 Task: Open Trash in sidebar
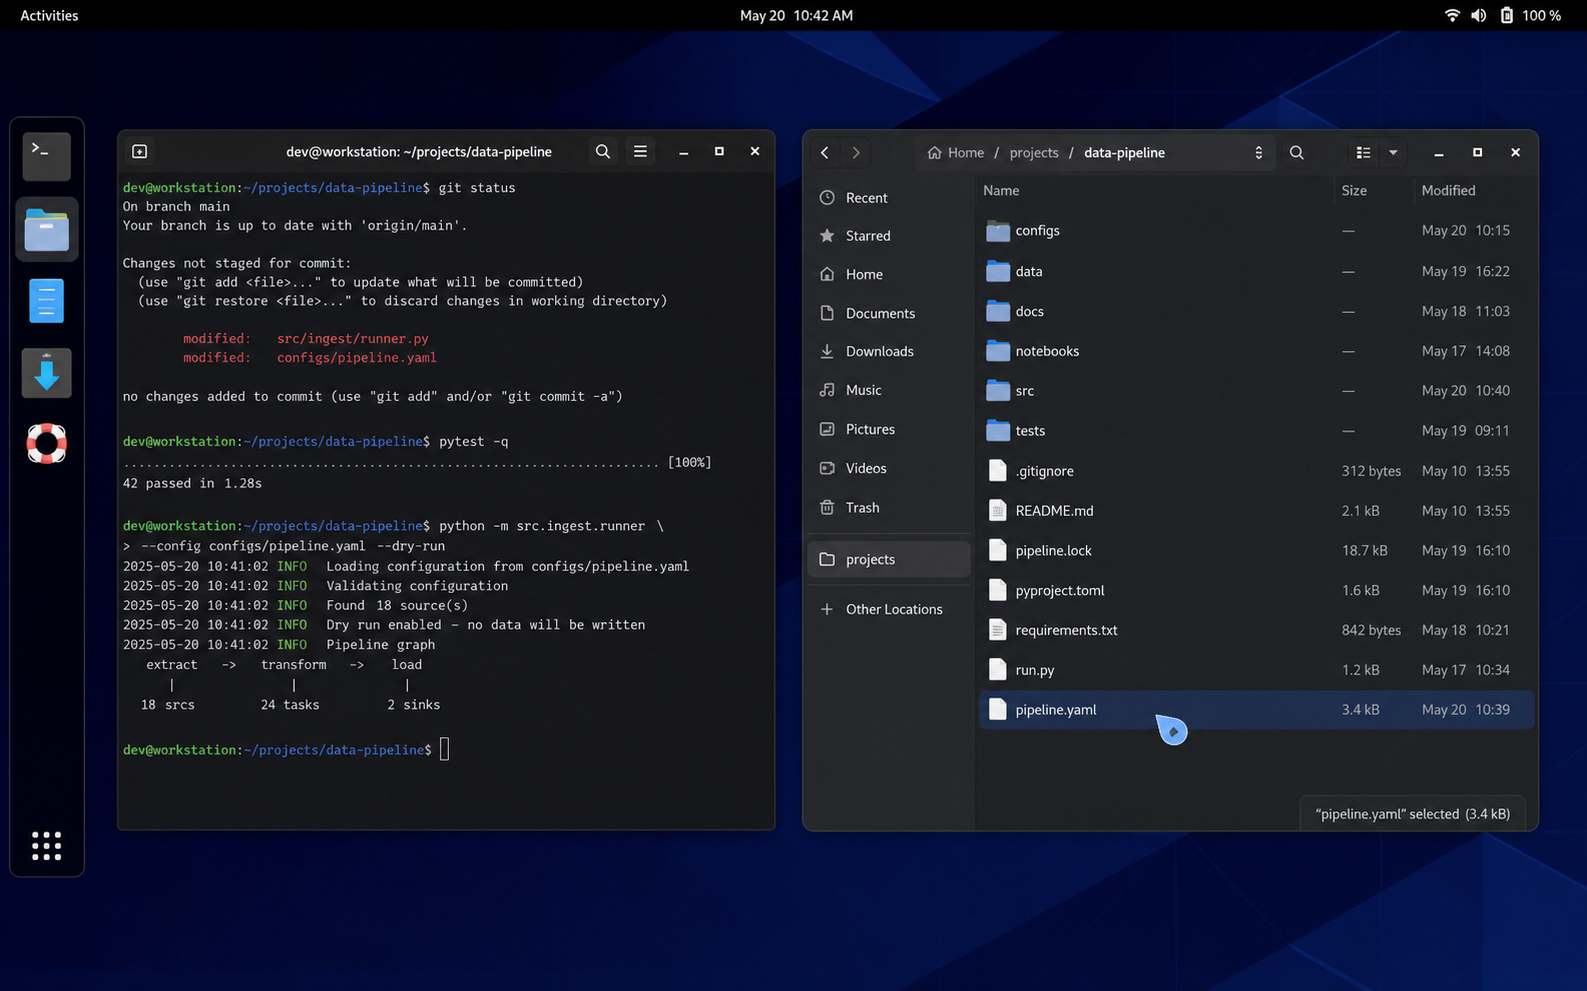(x=888, y=508)
